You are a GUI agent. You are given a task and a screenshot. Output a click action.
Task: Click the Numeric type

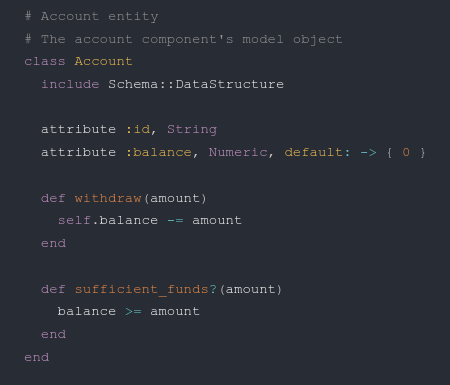pyautogui.click(x=238, y=152)
